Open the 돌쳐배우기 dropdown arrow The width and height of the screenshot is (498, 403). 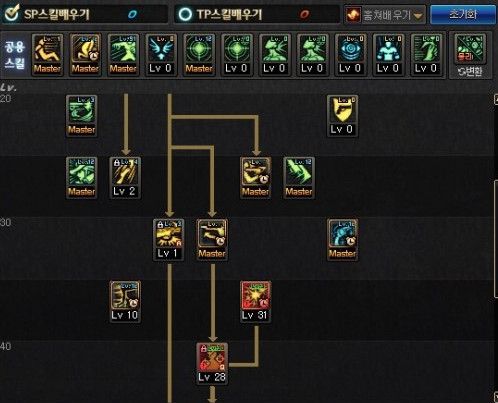[x=418, y=16]
